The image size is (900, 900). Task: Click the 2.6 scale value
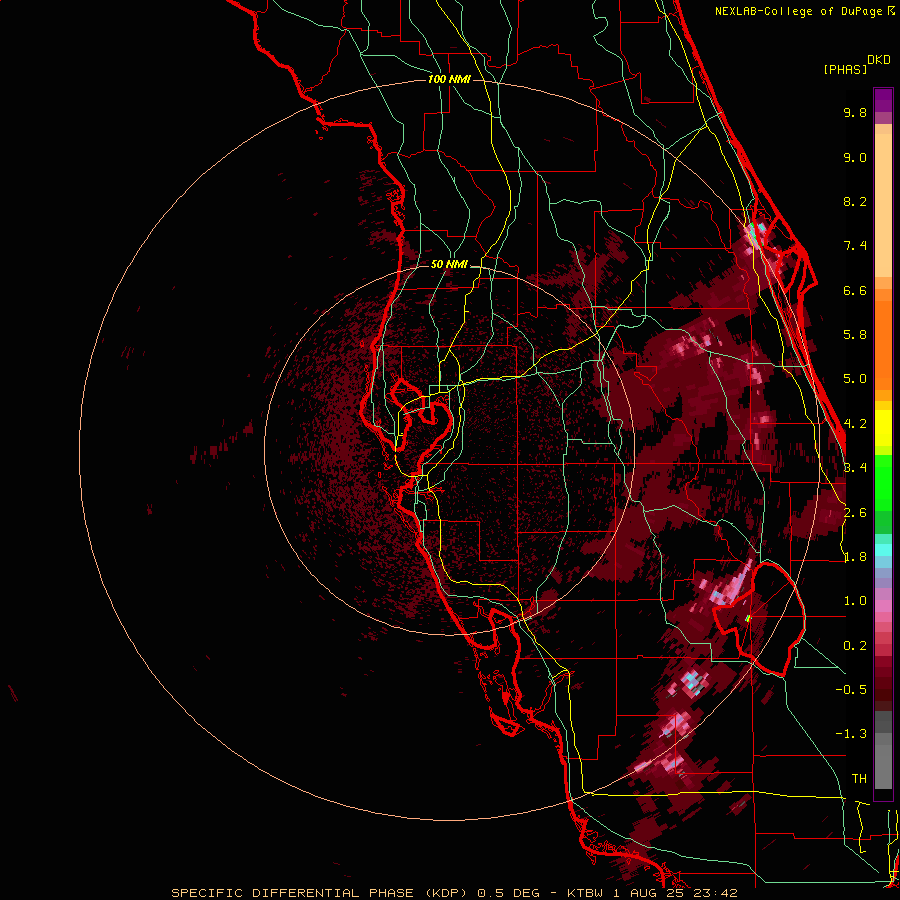[x=855, y=513]
